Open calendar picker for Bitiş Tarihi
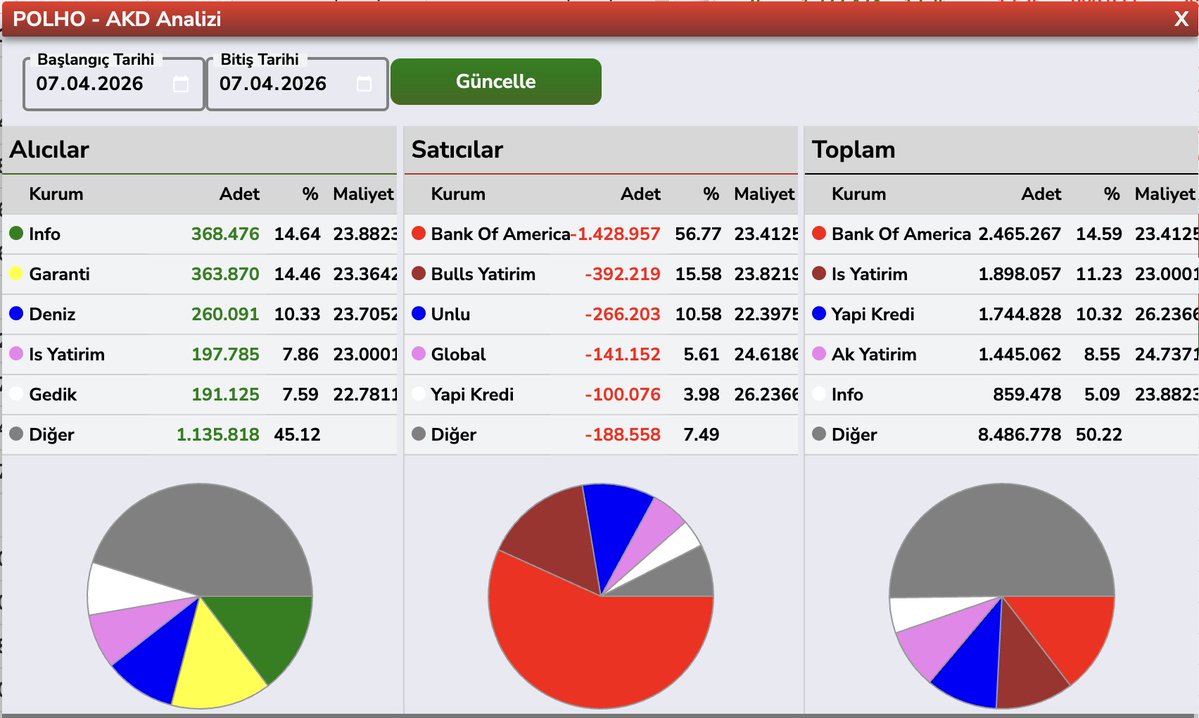The height and width of the screenshot is (718, 1199). (x=364, y=84)
